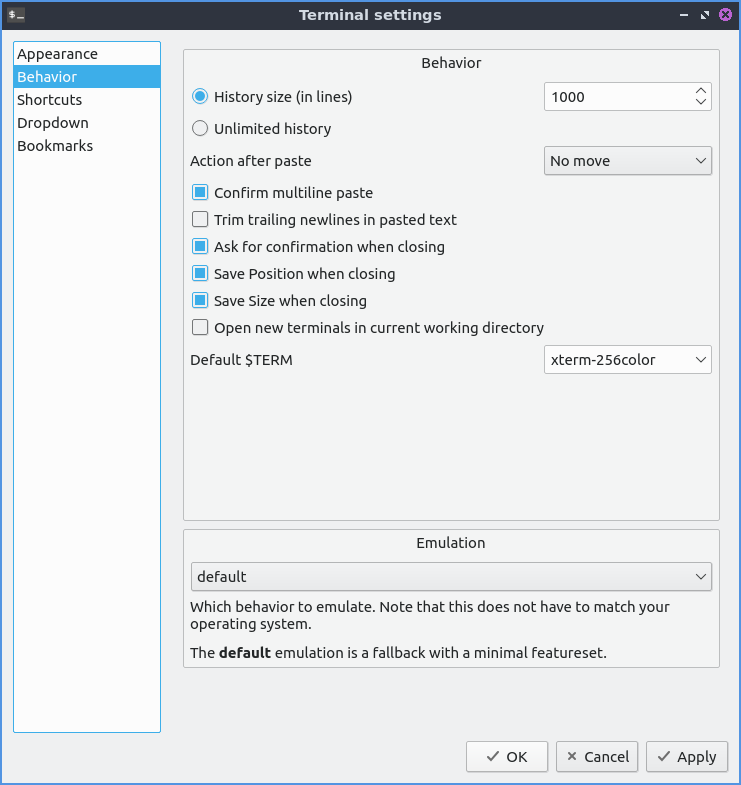The width and height of the screenshot is (741, 785).
Task: Enable Trim trailing newlines in pasted text
Action: coord(200,219)
